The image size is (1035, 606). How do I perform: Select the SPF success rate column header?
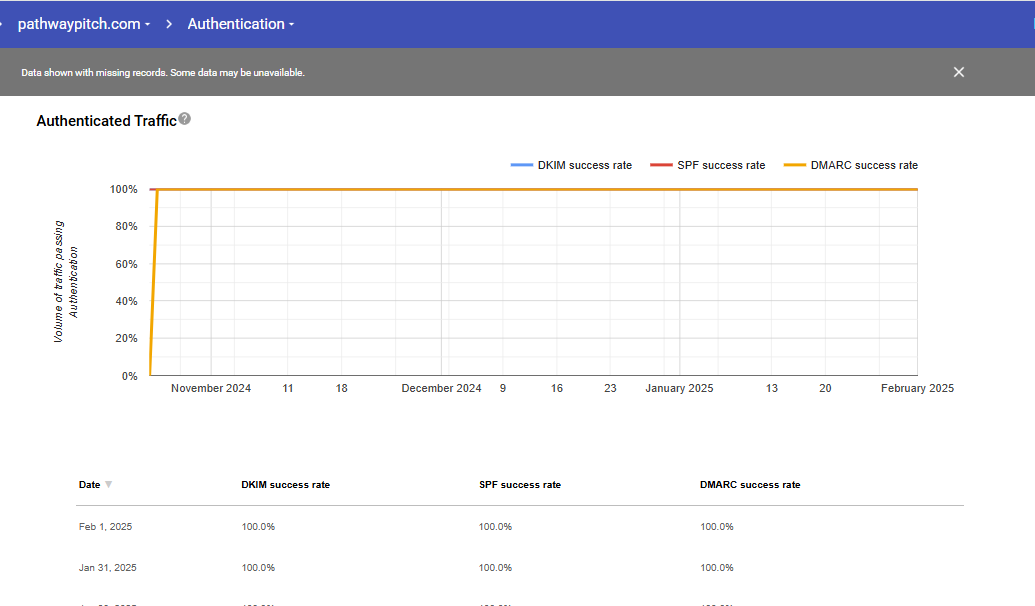click(x=520, y=485)
